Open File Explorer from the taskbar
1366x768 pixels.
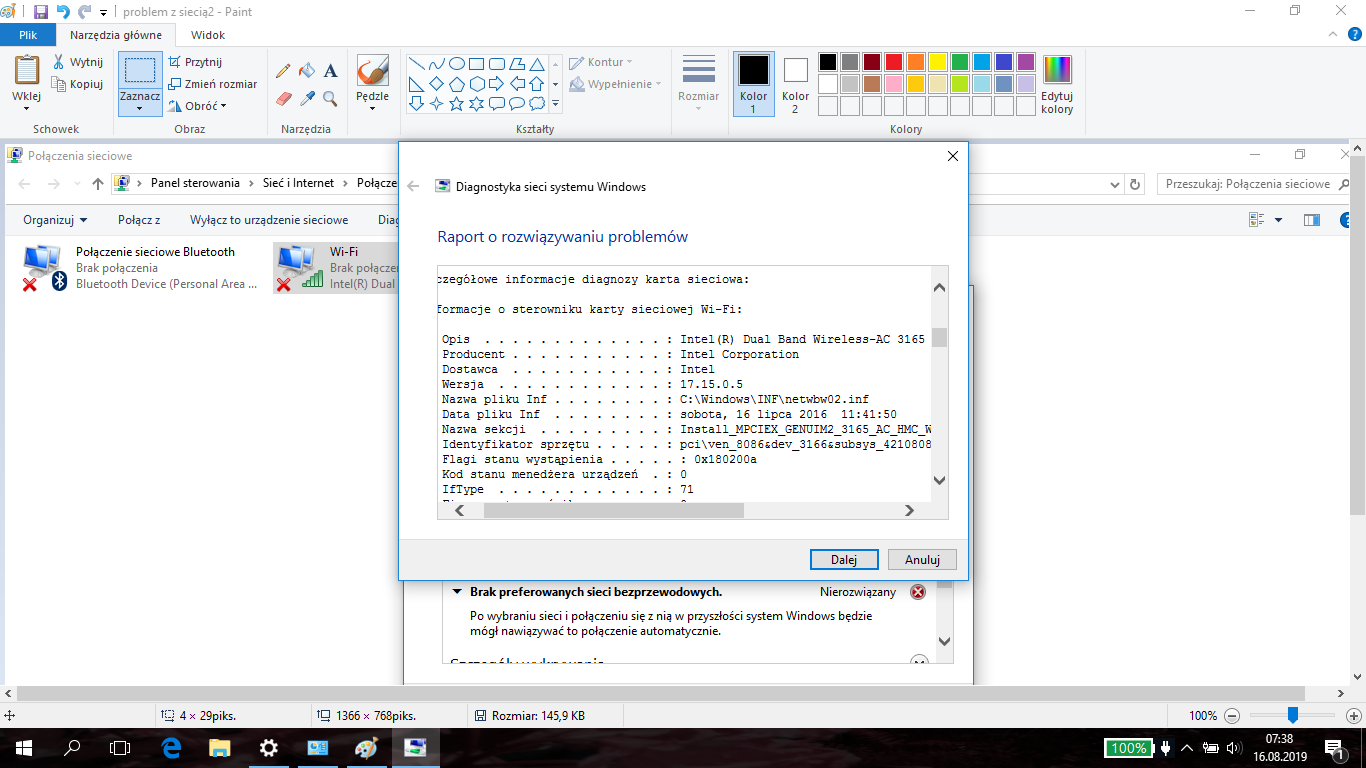pos(219,748)
